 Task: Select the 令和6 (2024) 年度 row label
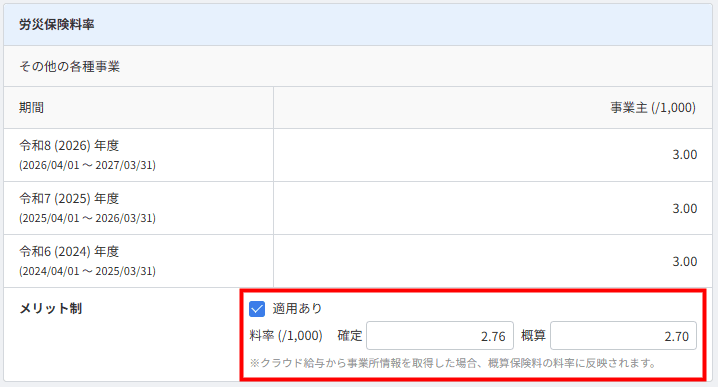pyautogui.click(x=69, y=252)
